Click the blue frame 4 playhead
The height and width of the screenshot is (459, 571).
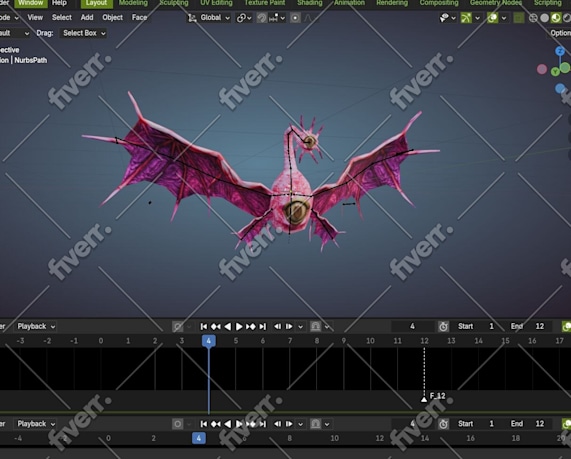(x=209, y=341)
